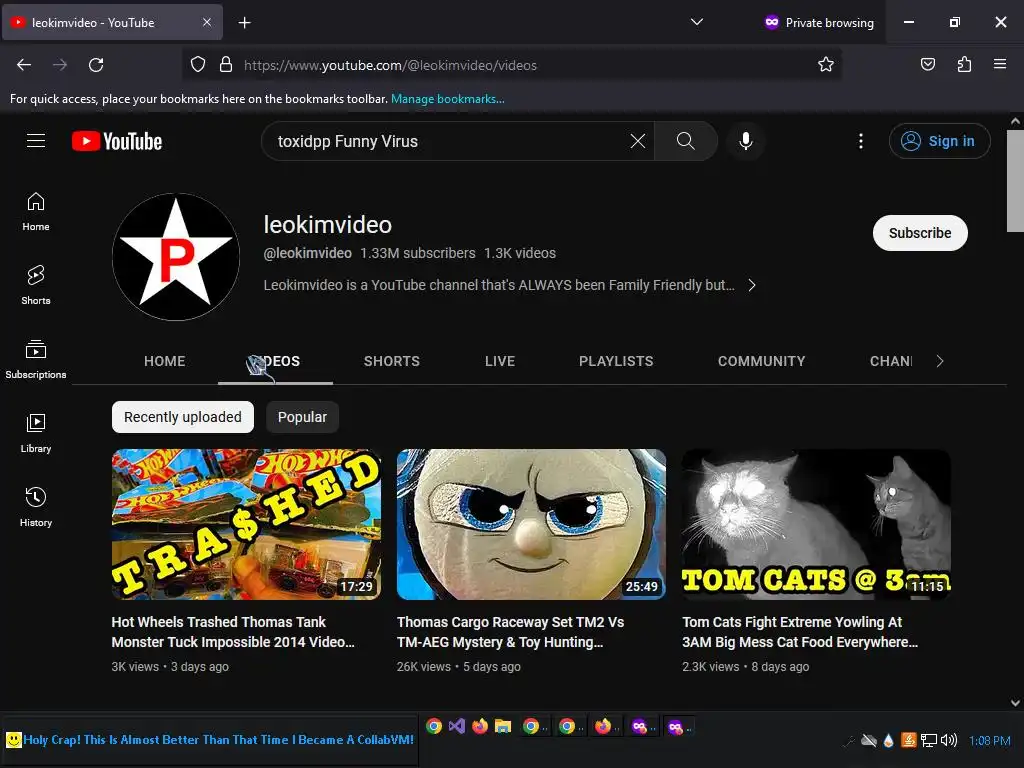
Task: Open History in the left sidebar
Action: click(x=36, y=507)
